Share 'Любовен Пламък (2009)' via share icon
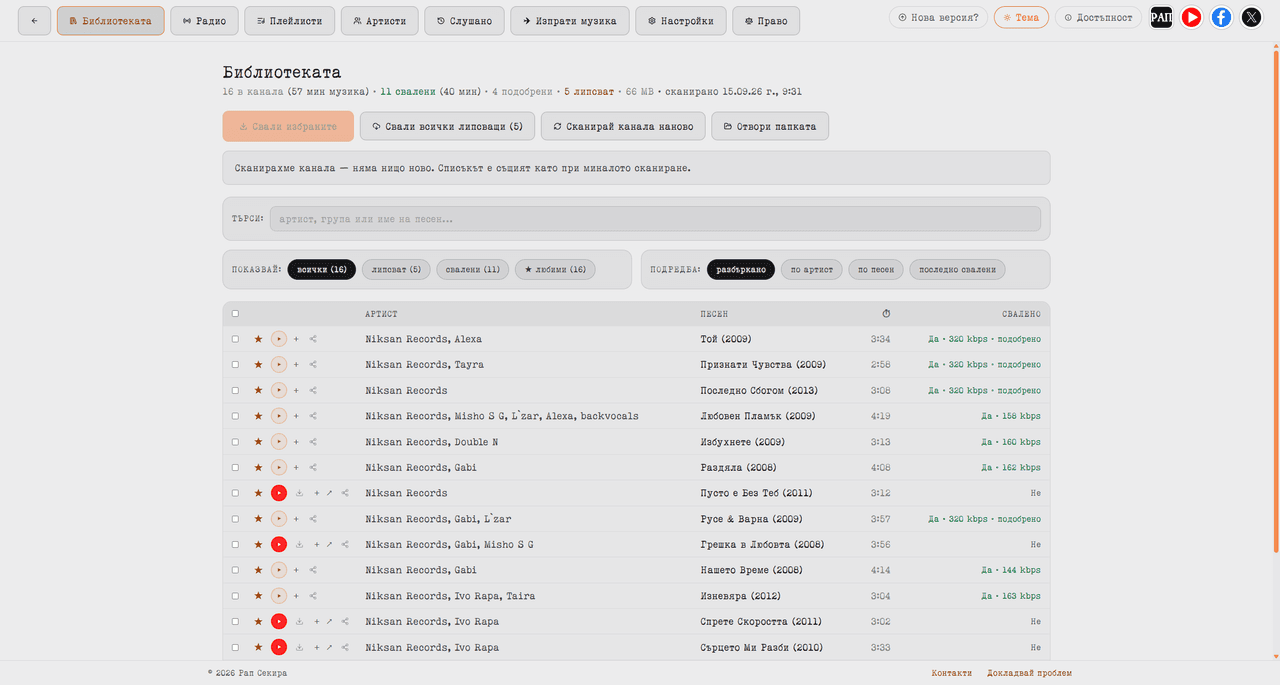This screenshot has height=685, width=1280. click(313, 416)
